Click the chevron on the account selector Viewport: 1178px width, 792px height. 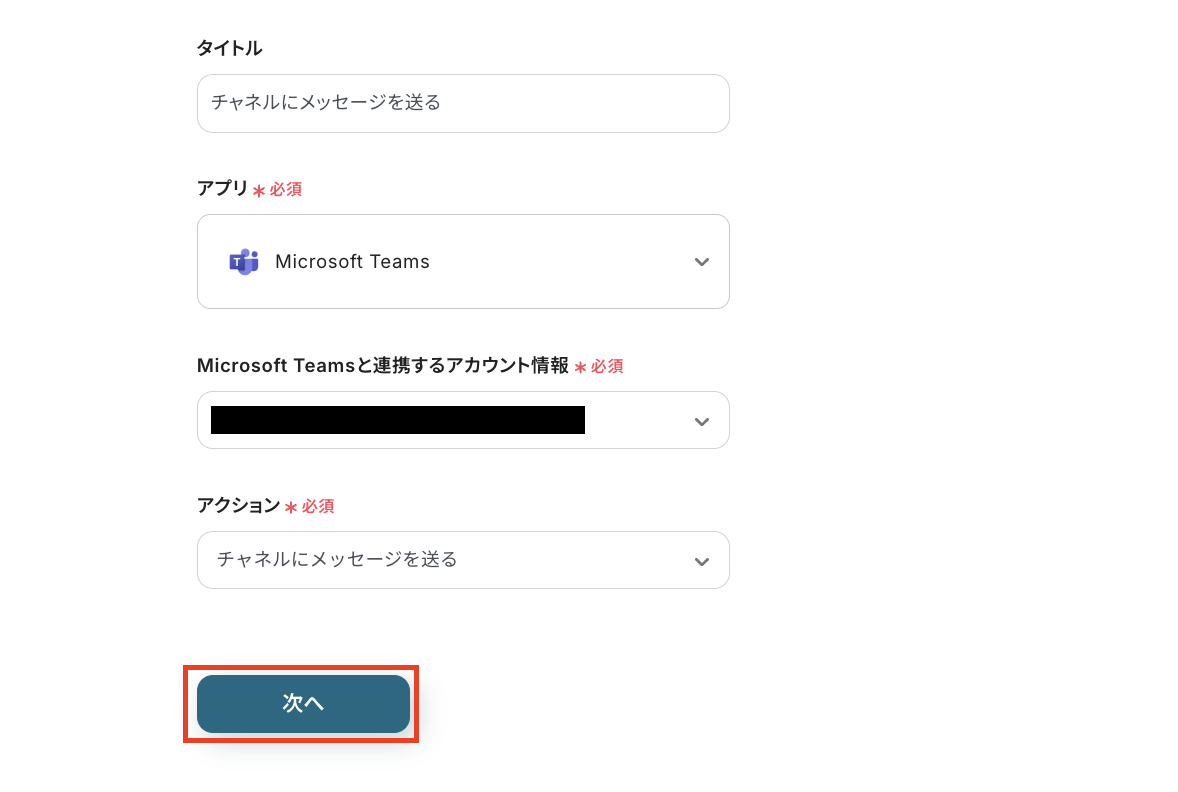(x=700, y=420)
